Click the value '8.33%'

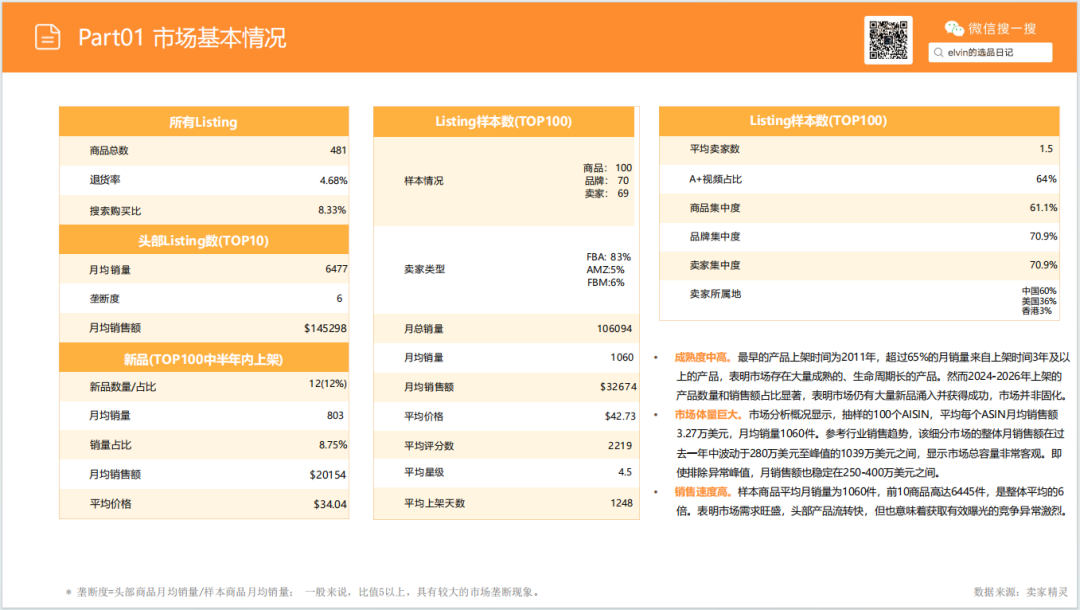pyautogui.click(x=332, y=210)
